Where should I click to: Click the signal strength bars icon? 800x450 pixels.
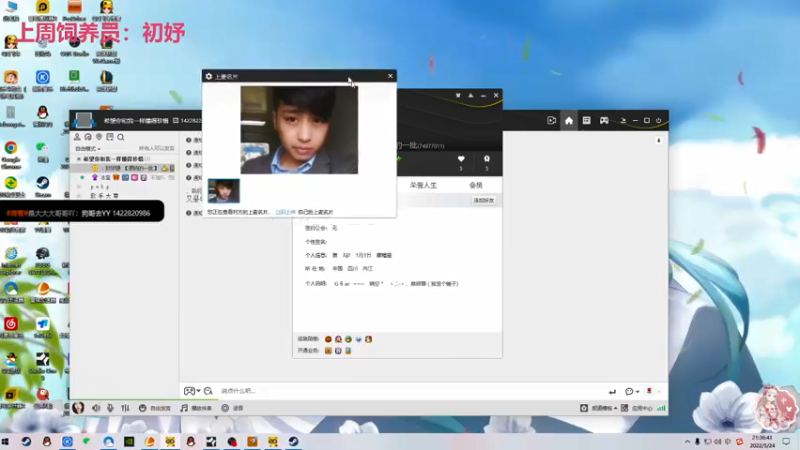coord(661,408)
